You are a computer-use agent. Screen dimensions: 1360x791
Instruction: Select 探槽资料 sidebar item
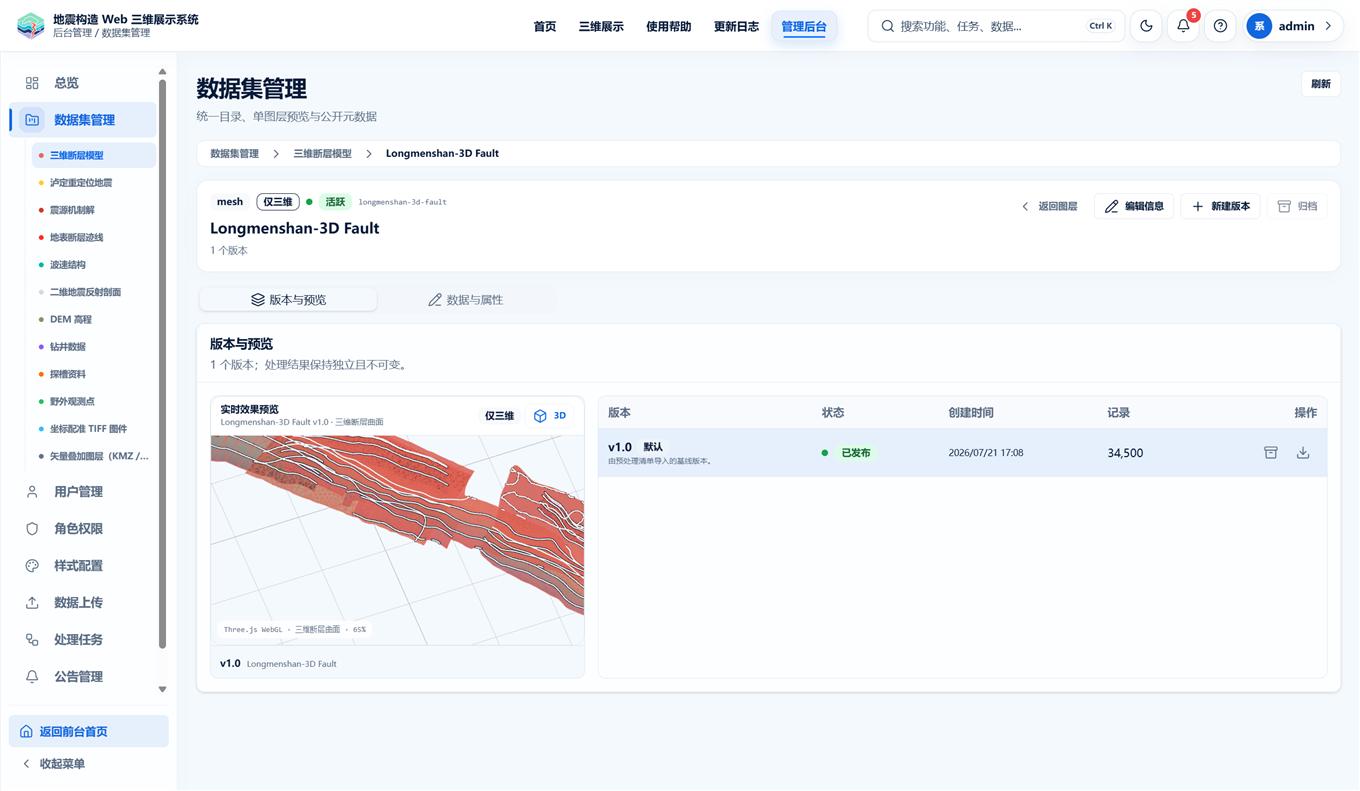(x=94, y=374)
